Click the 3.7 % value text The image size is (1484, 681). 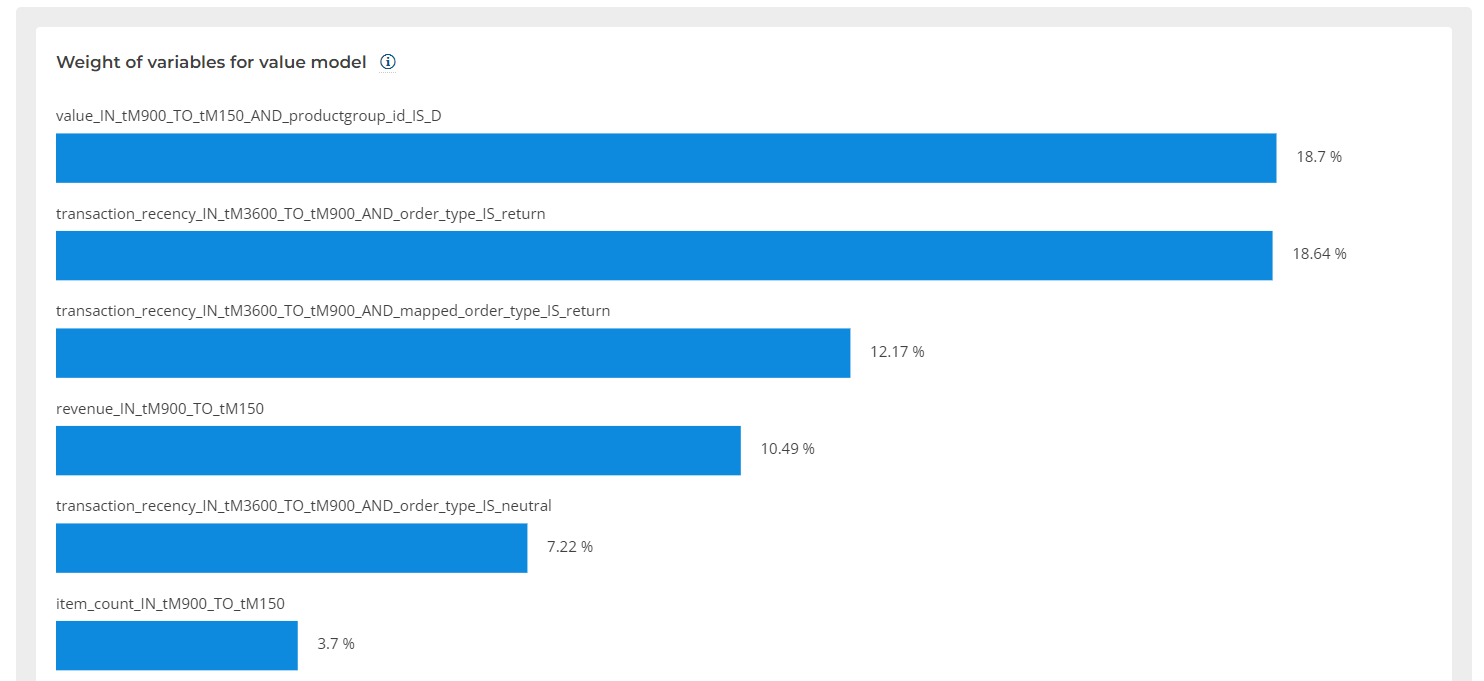tap(335, 644)
